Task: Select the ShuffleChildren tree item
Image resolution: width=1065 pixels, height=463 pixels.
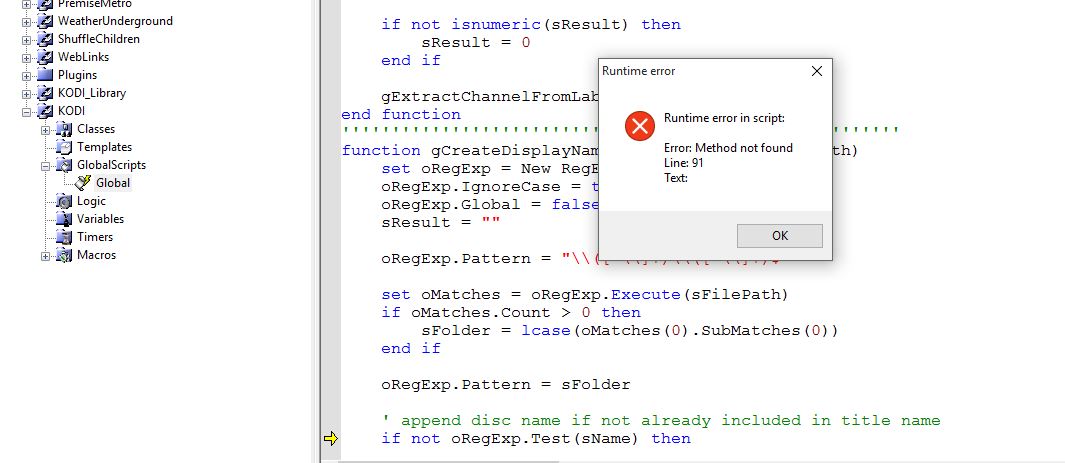Action: click(98, 39)
